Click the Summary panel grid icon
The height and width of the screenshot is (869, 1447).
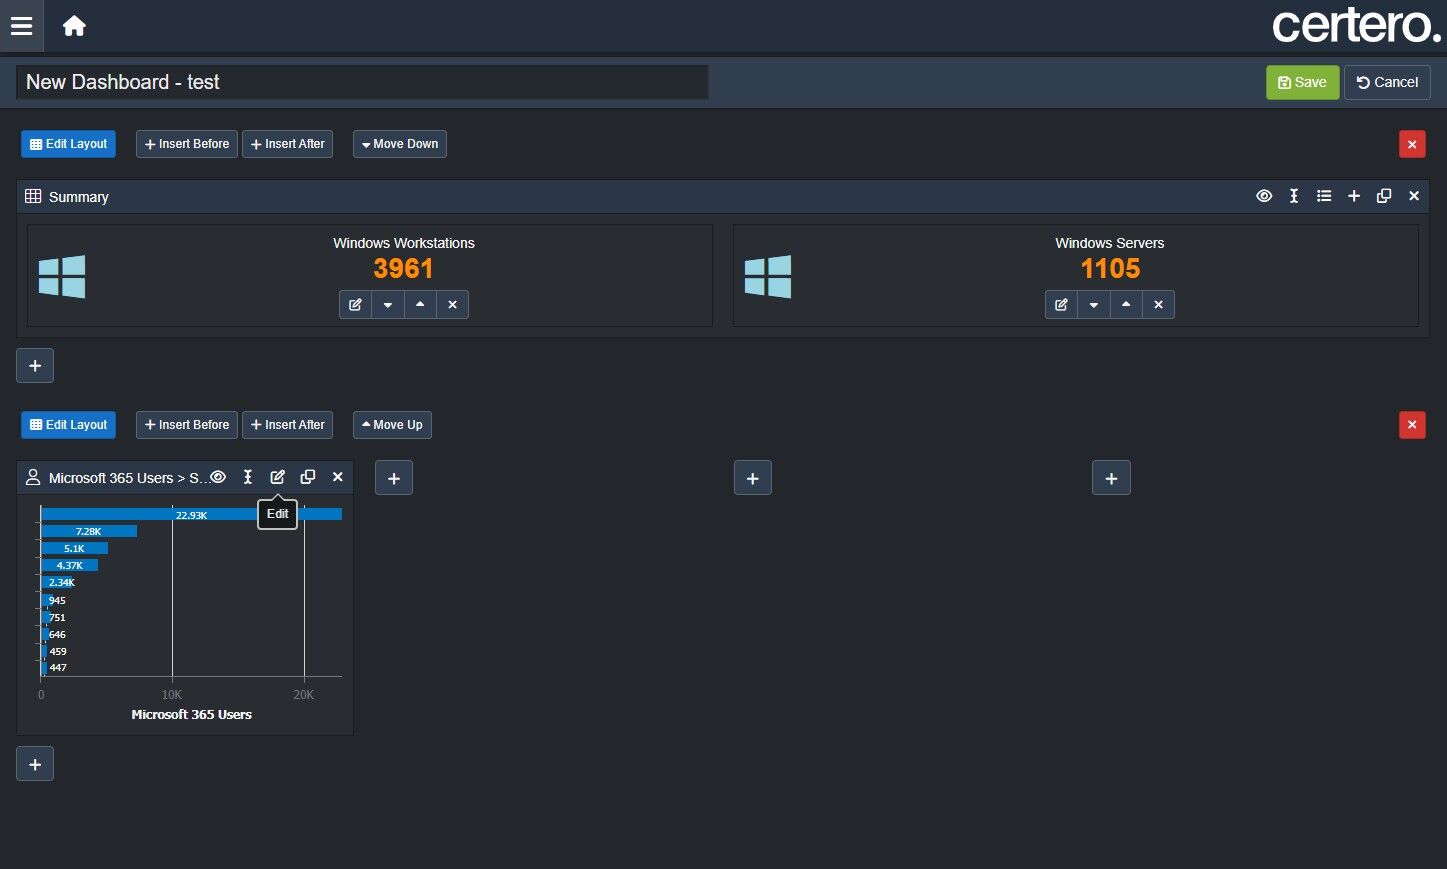tap(33, 196)
